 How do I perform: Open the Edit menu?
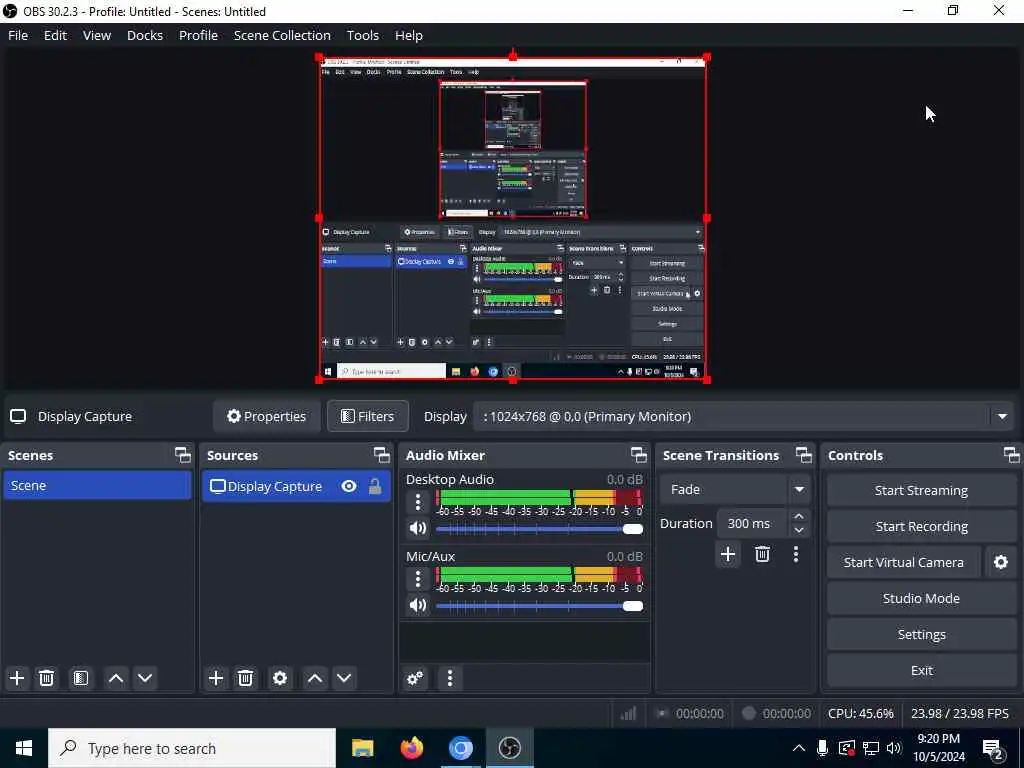[56, 35]
